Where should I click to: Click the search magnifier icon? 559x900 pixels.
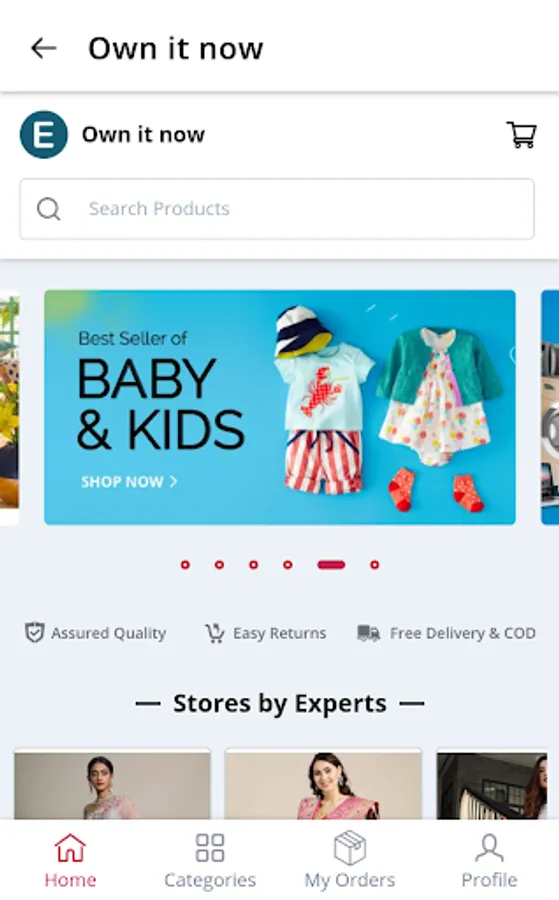coord(49,209)
